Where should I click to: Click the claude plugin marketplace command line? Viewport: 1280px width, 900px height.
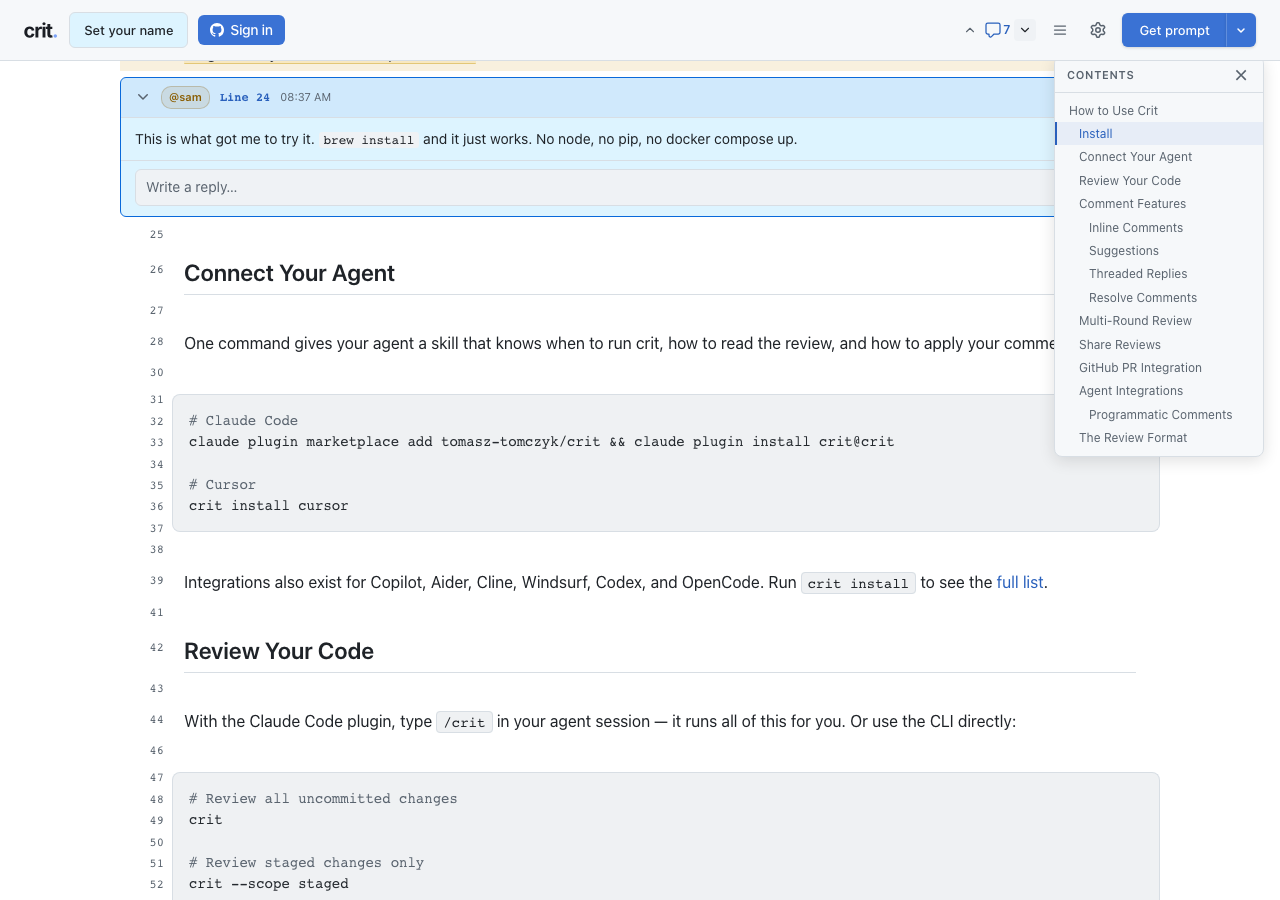pos(541,442)
